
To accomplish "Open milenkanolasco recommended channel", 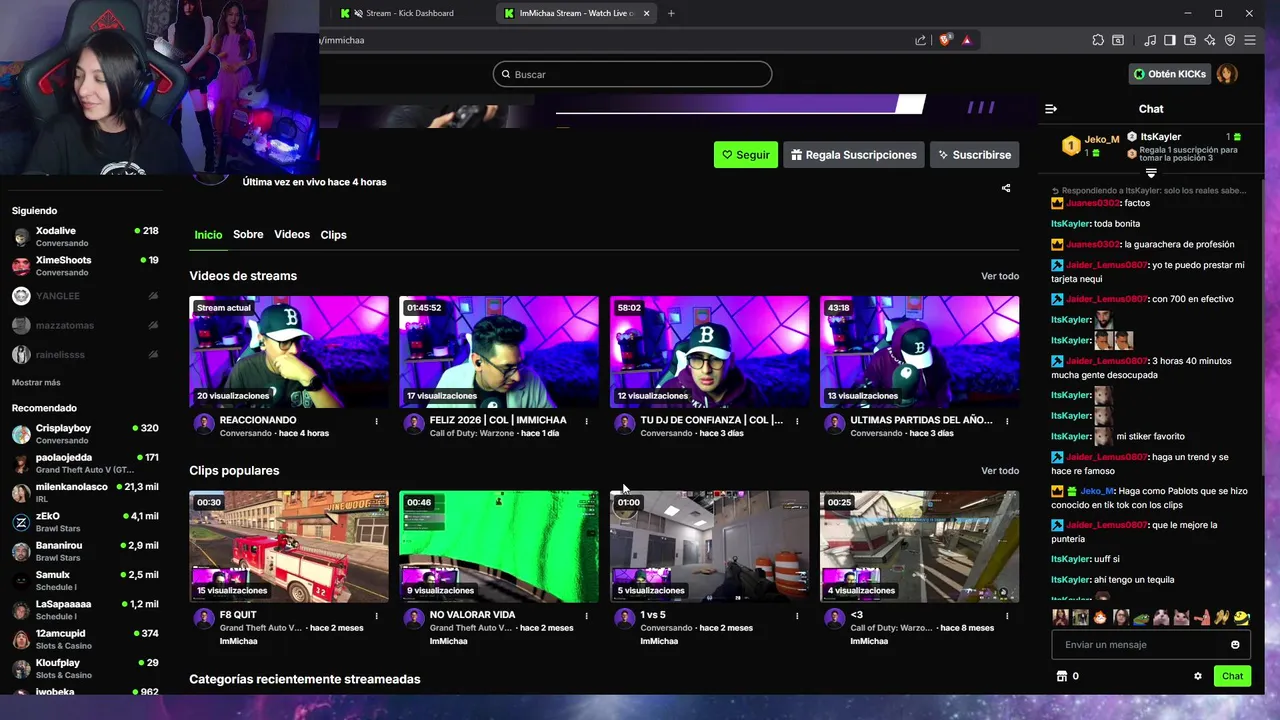I will coord(85,493).
